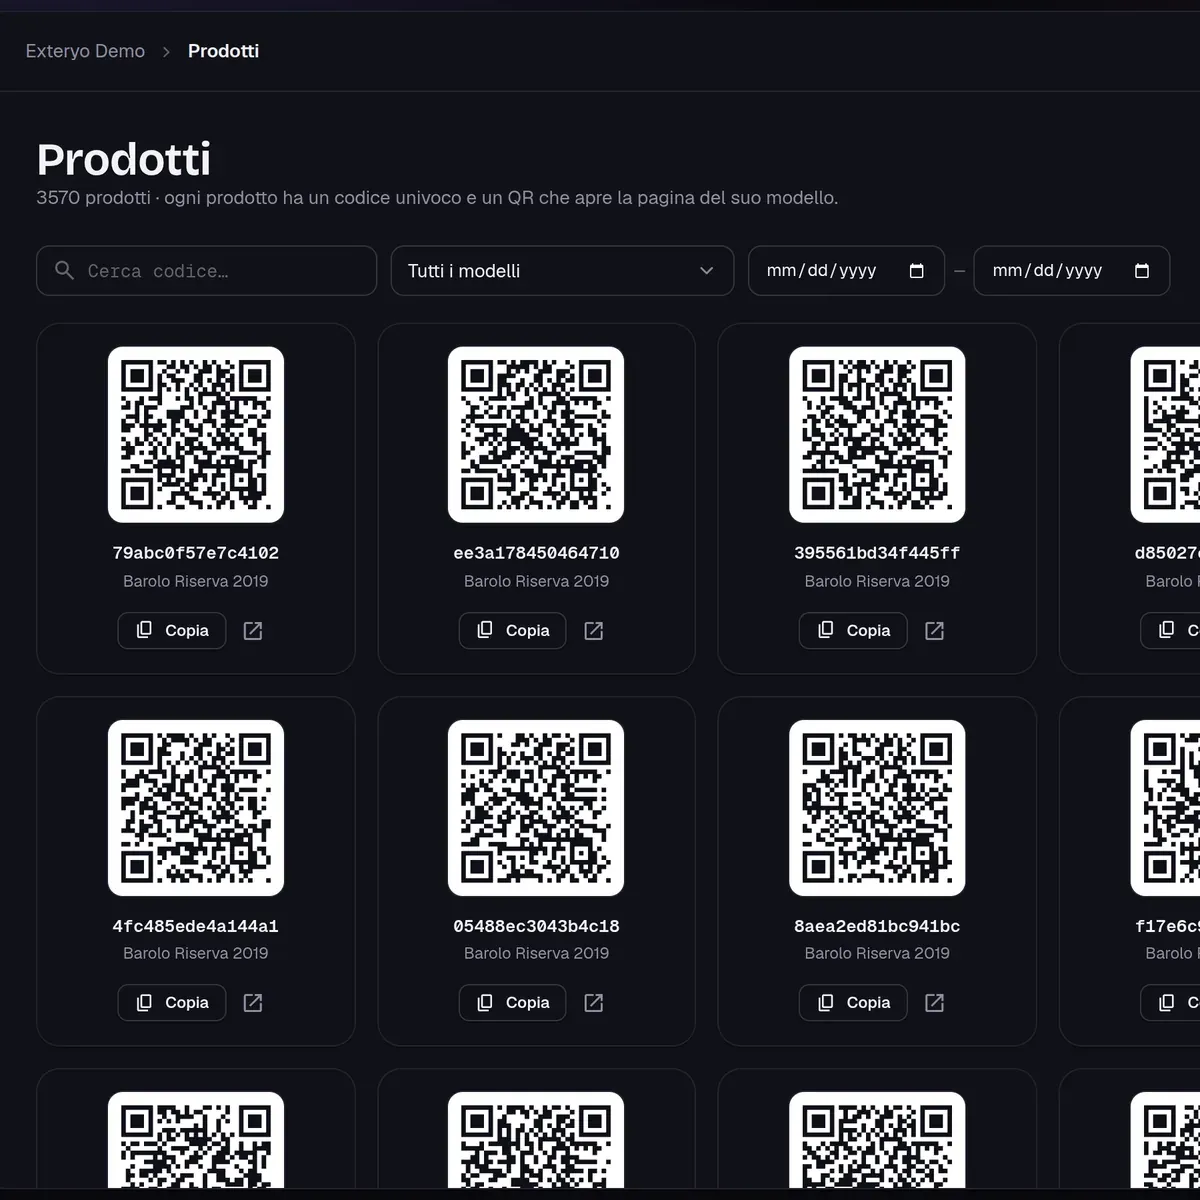This screenshot has width=1200, height=1200.
Task: Click code text 79abc0f57e7c4102
Action: [196, 553]
